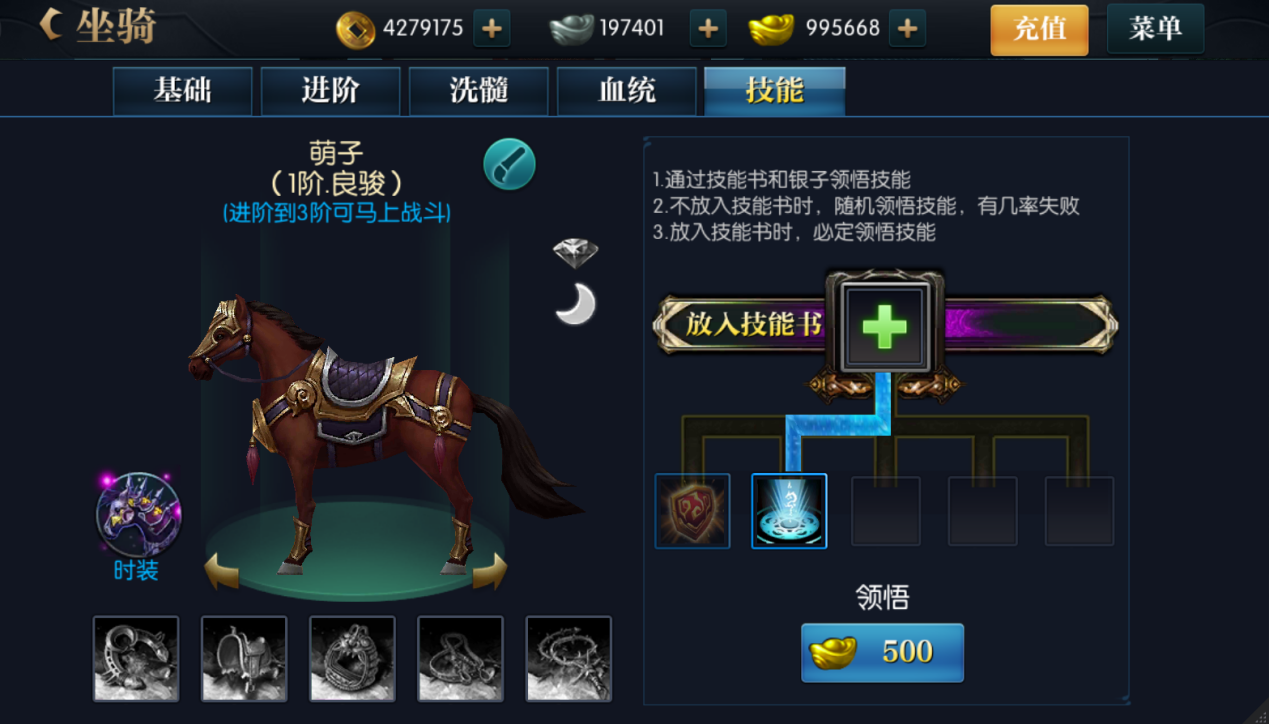Click the teal brush rename icon

(510, 164)
